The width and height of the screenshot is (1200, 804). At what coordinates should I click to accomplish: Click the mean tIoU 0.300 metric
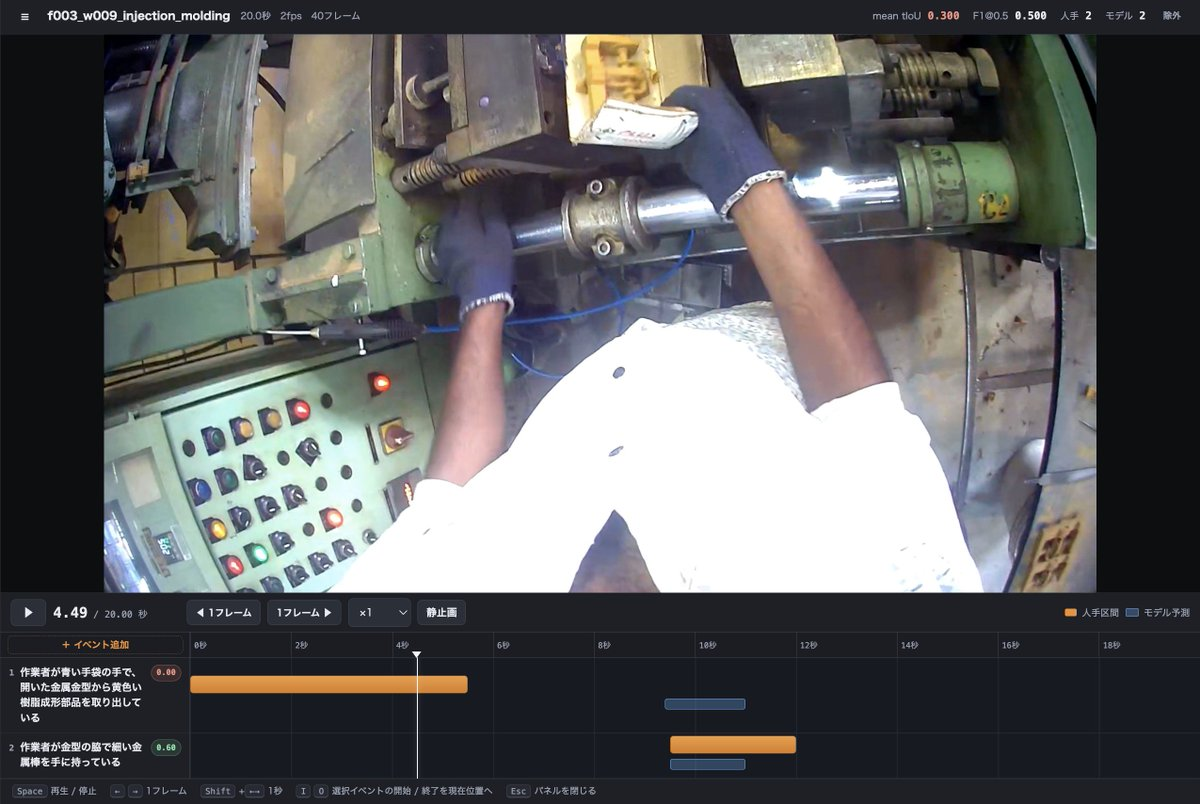tap(916, 16)
